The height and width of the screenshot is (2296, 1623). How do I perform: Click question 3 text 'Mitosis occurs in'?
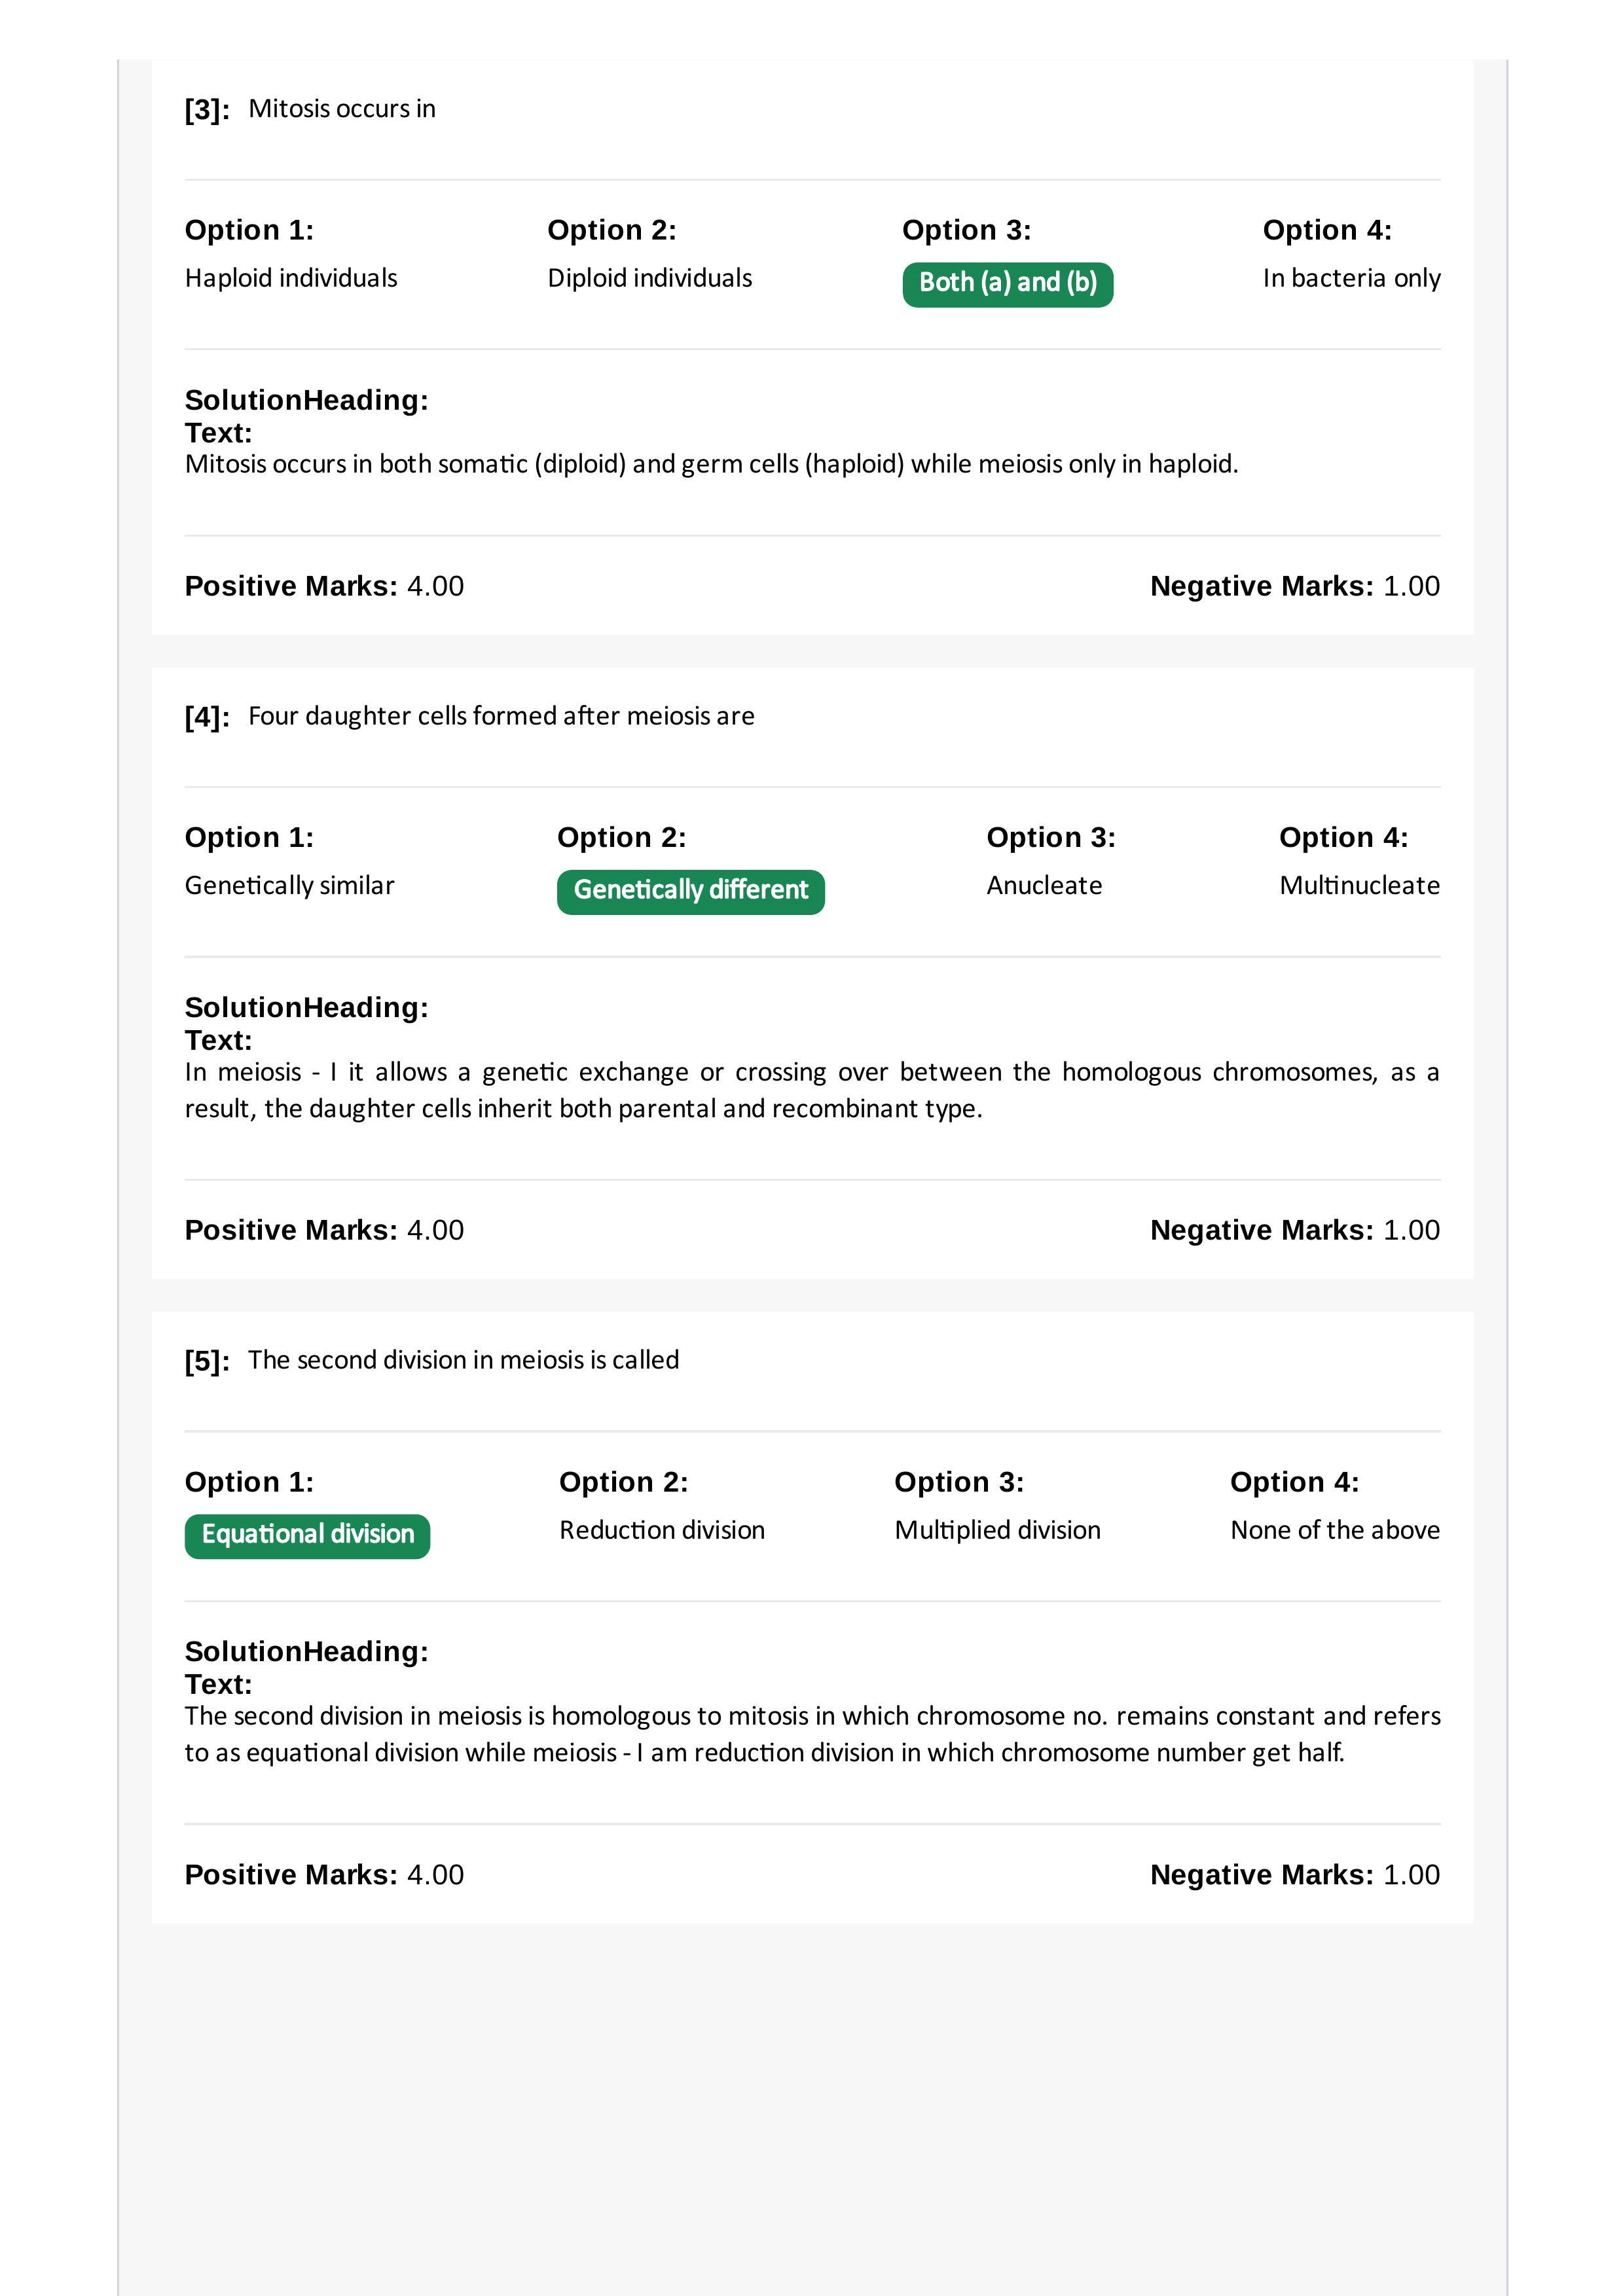(342, 108)
